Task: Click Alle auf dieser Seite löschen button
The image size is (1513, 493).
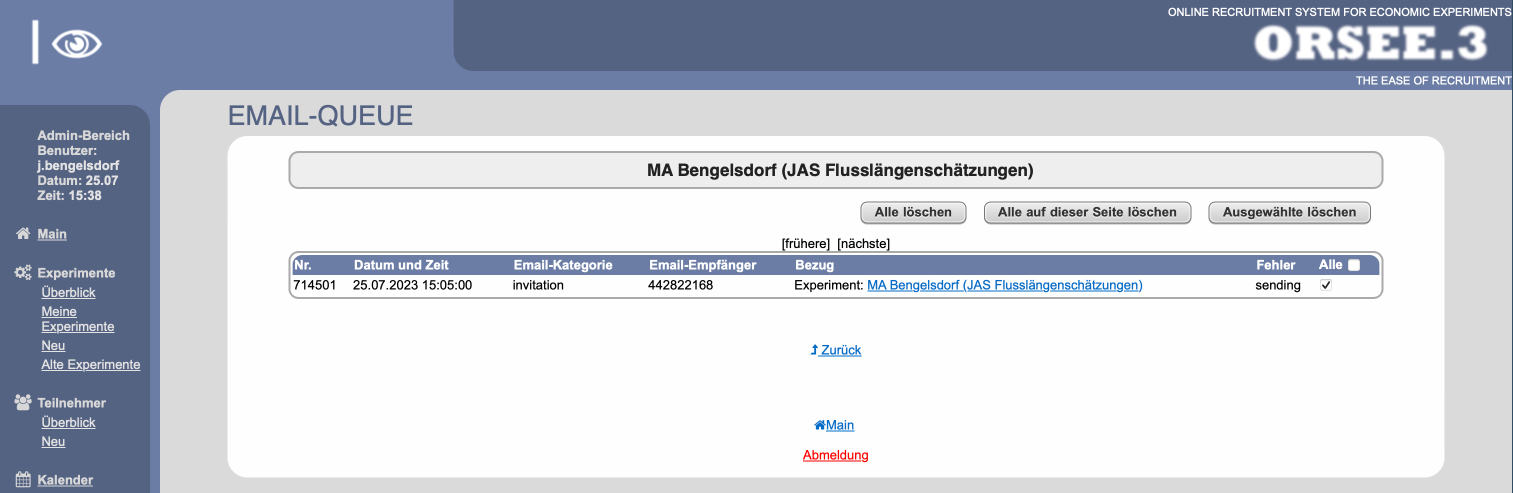Action: point(1088,212)
